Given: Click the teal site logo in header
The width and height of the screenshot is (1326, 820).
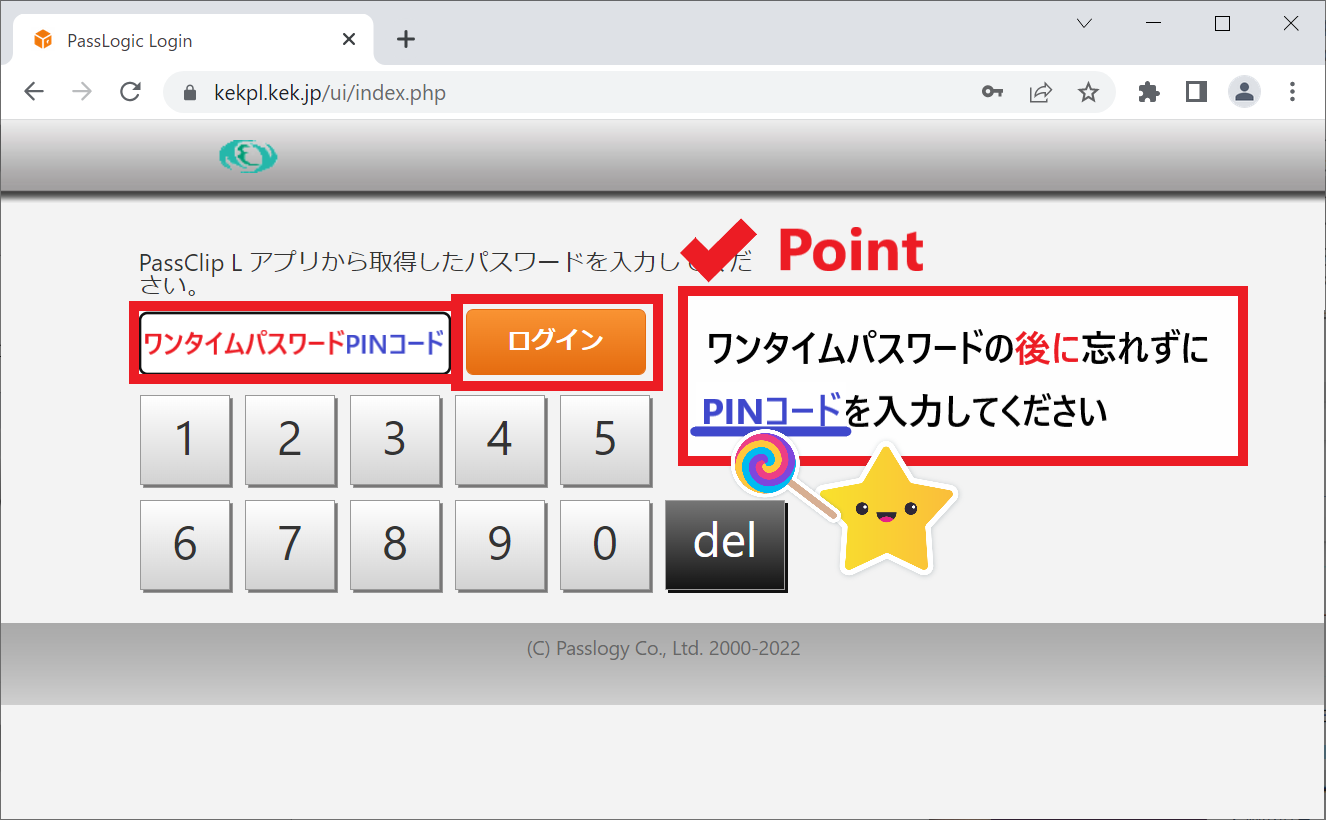Looking at the screenshot, I should point(248,156).
